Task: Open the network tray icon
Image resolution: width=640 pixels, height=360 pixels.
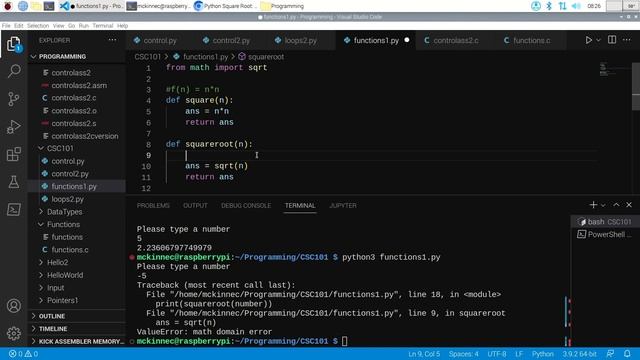Action: (x=562, y=6)
